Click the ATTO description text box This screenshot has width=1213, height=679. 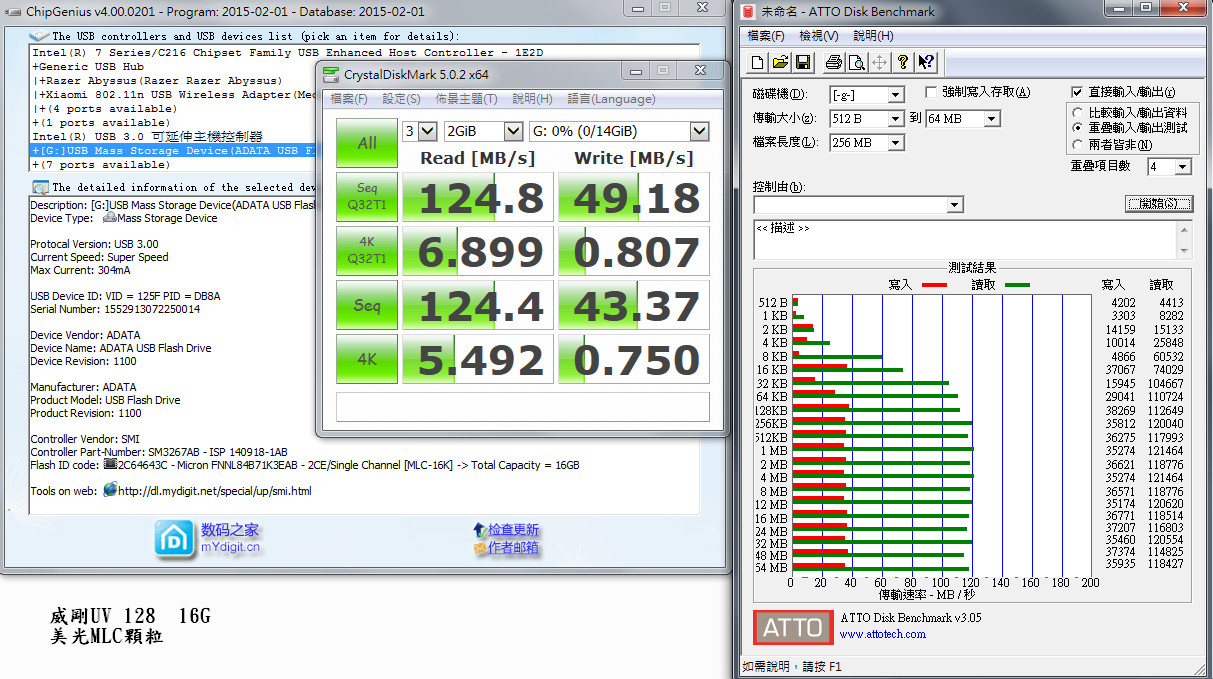[x=964, y=240]
